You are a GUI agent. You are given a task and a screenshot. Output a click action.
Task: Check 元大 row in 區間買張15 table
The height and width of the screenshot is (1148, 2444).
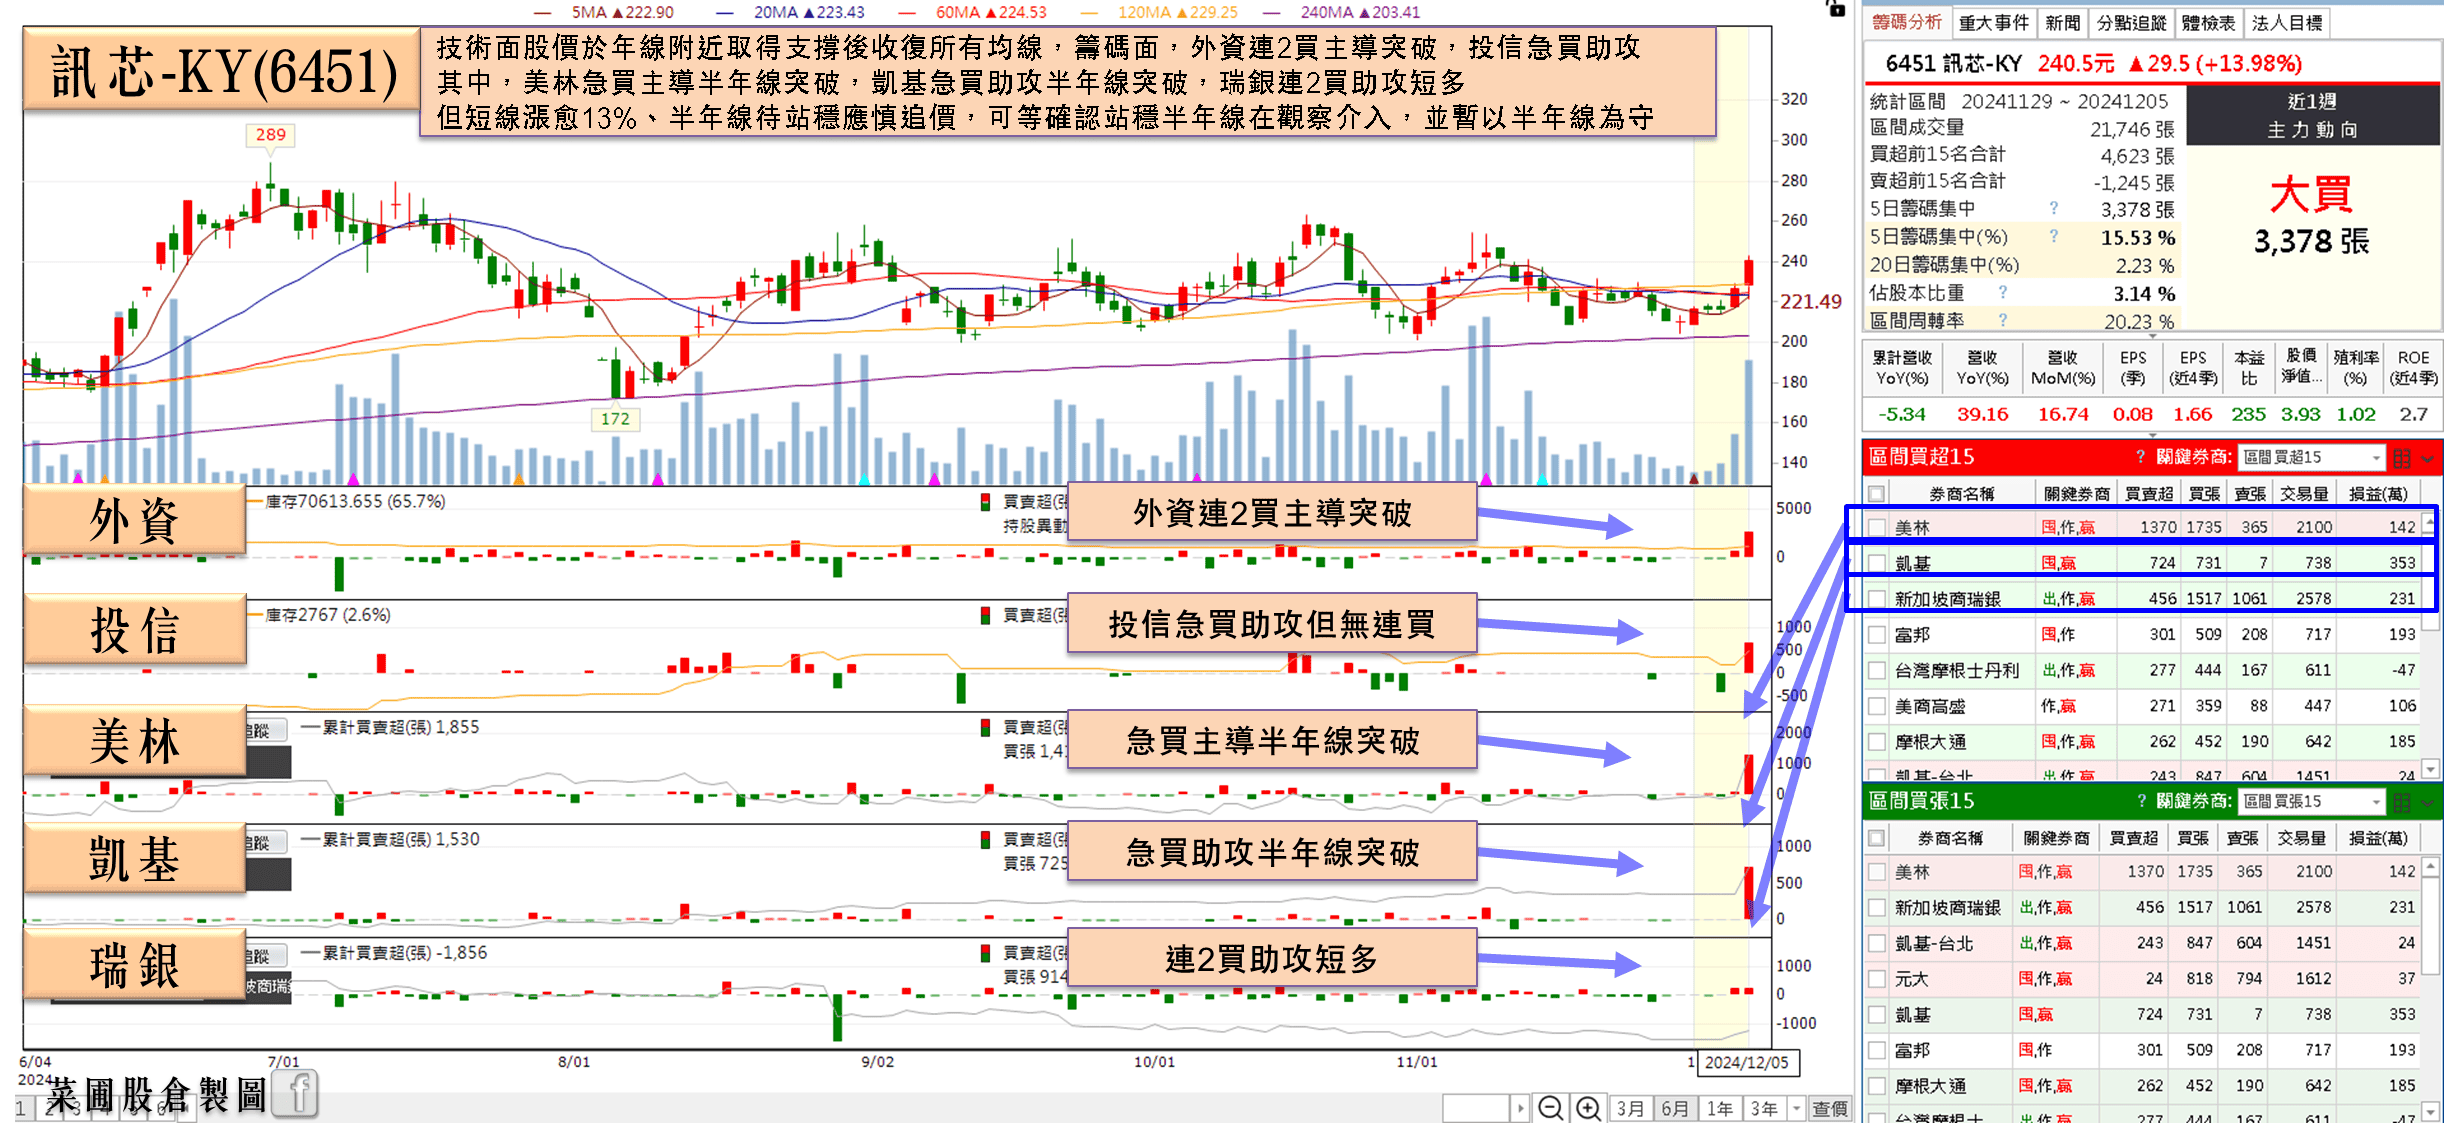(x=1877, y=979)
